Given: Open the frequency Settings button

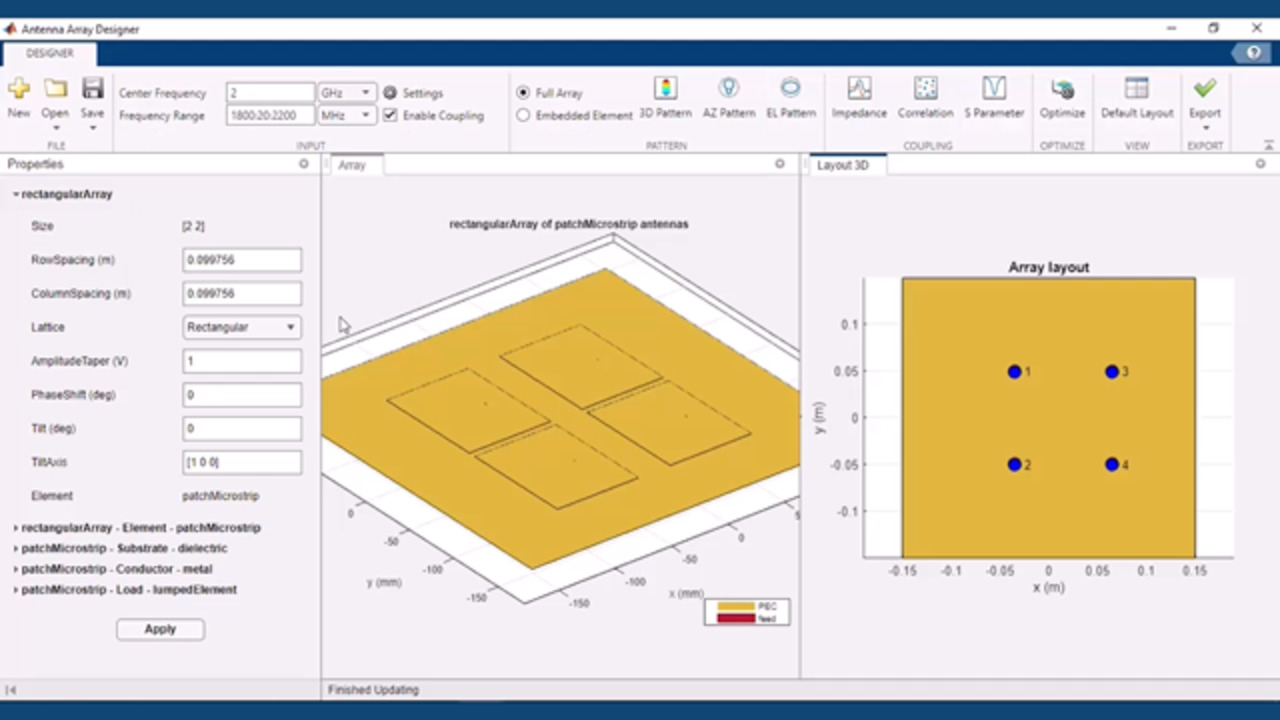Looking at the screenshot, I should pos(413,93).
